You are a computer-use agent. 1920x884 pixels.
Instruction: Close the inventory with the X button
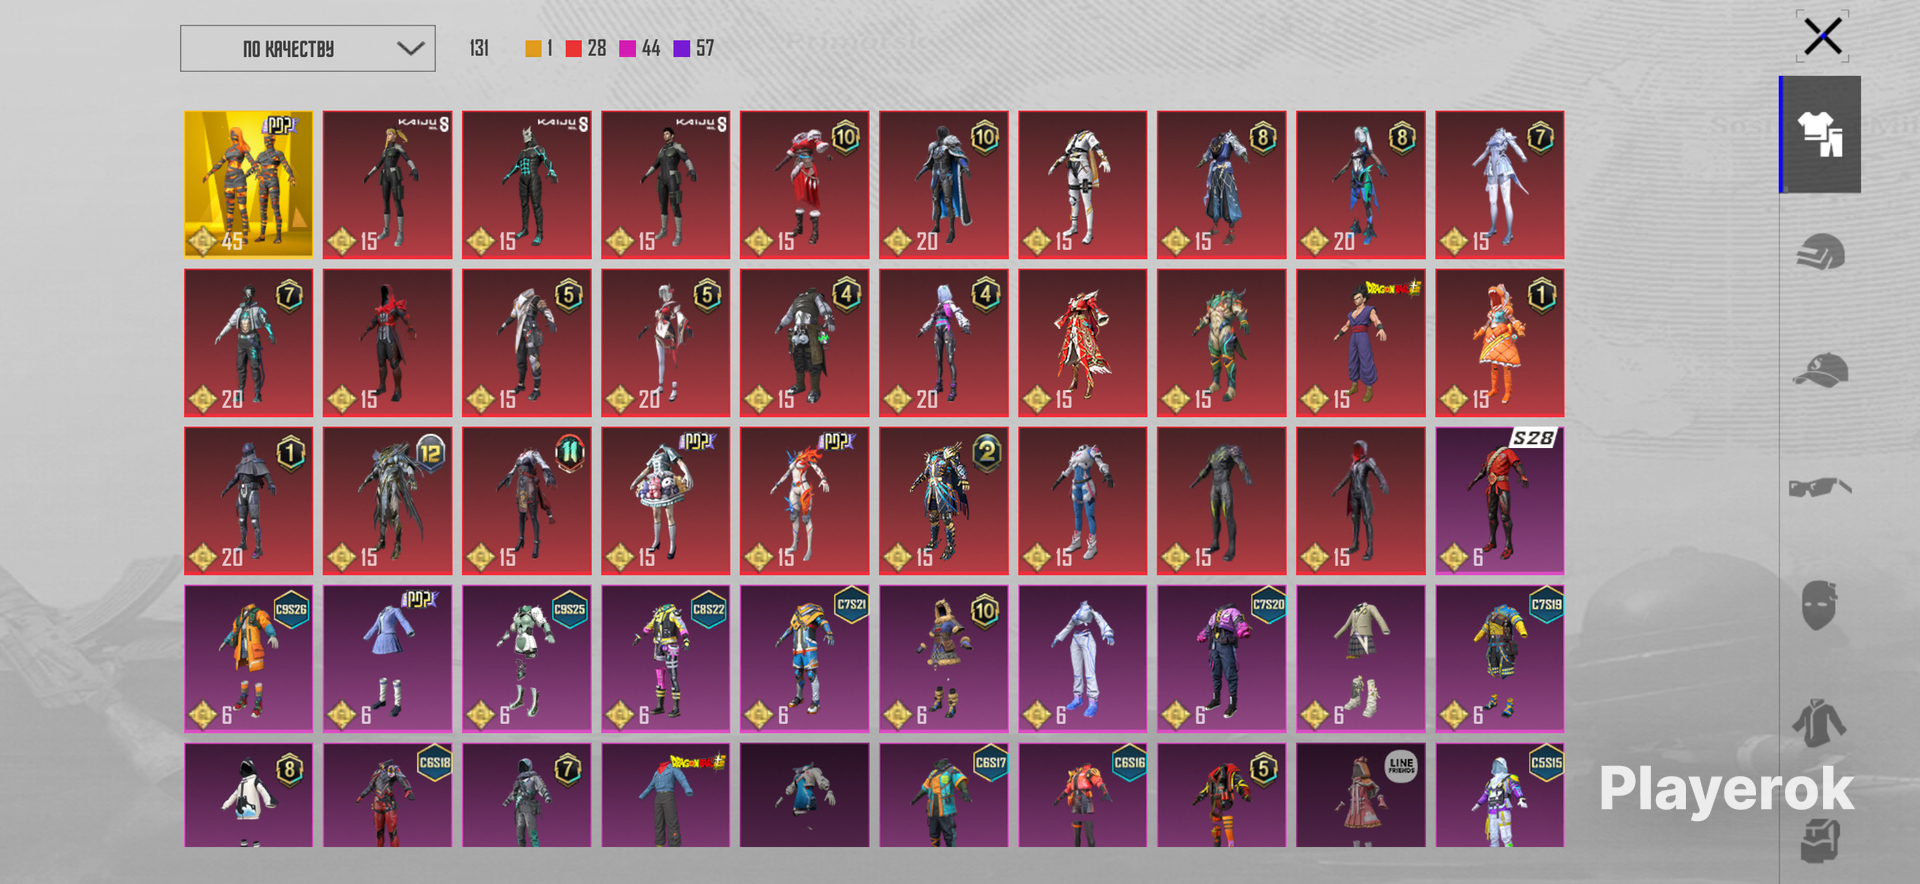click(1822, 37)
